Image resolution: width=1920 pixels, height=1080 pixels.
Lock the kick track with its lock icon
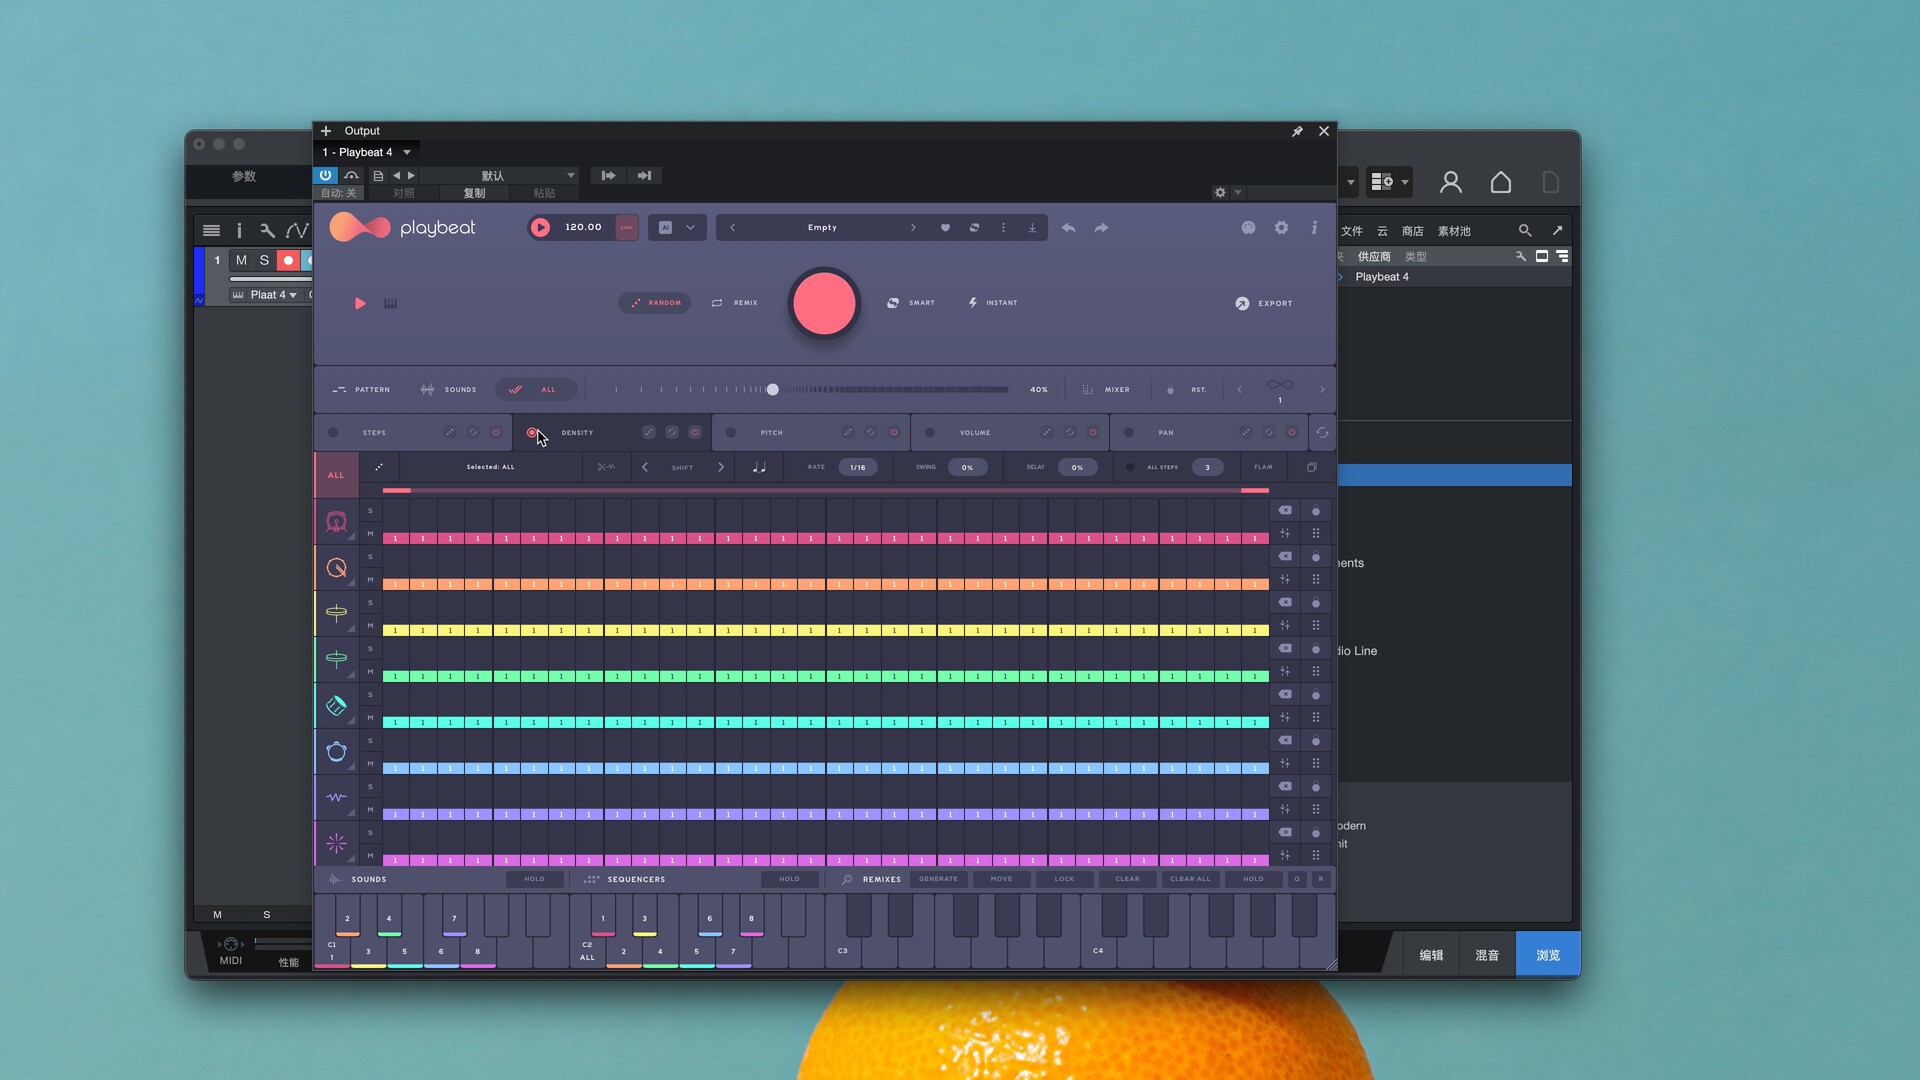click(1316, 511)
